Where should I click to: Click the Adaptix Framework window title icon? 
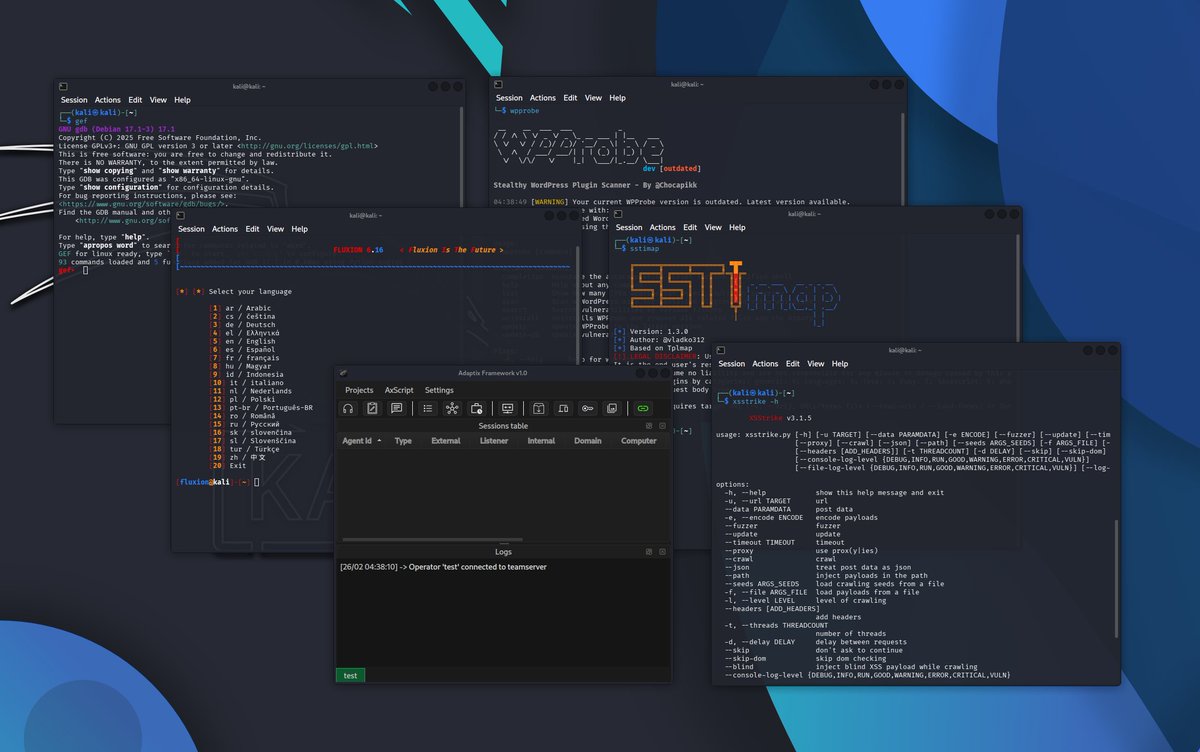click(x=343, y=373)
